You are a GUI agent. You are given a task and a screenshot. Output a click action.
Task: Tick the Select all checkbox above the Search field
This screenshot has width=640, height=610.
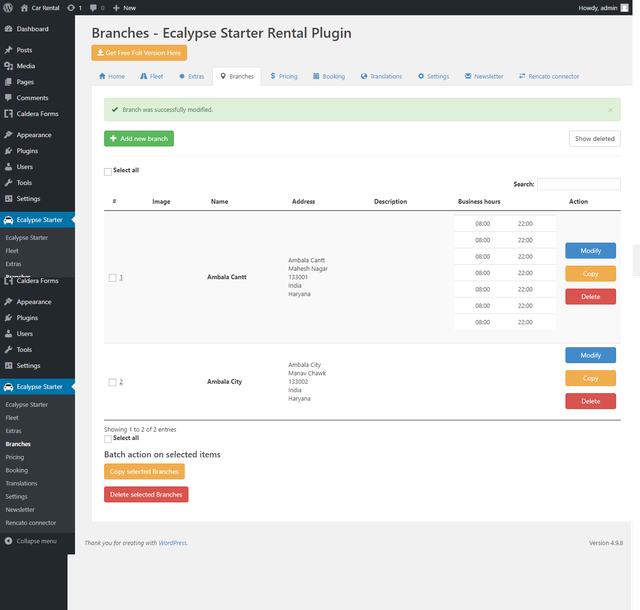point(108,171)
